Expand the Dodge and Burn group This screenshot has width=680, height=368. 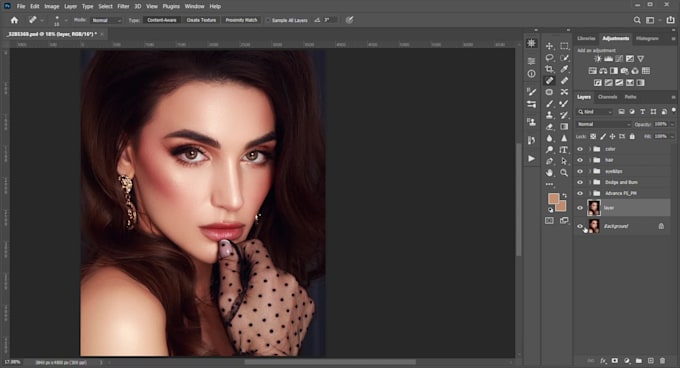point(590,182)
